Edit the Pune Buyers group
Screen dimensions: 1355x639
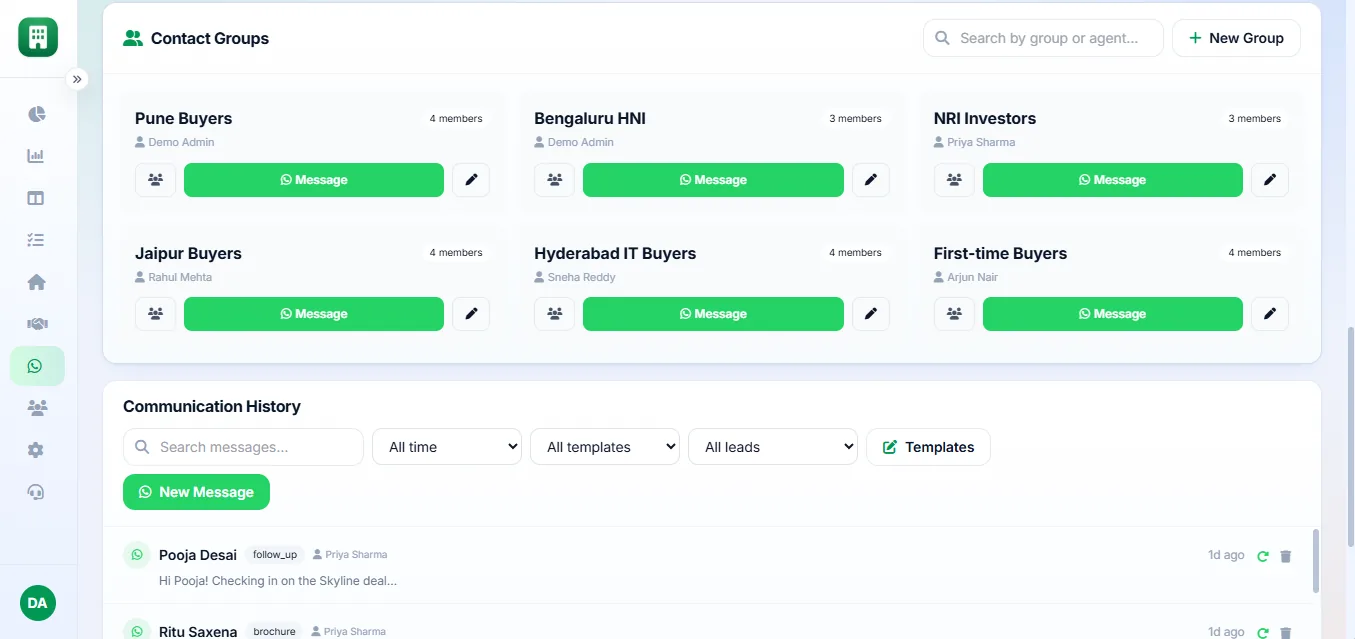[x=471, y=180]
